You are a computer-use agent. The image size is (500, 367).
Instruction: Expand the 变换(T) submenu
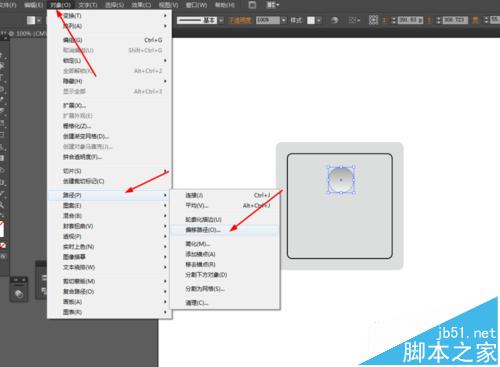tap(110, 16)
